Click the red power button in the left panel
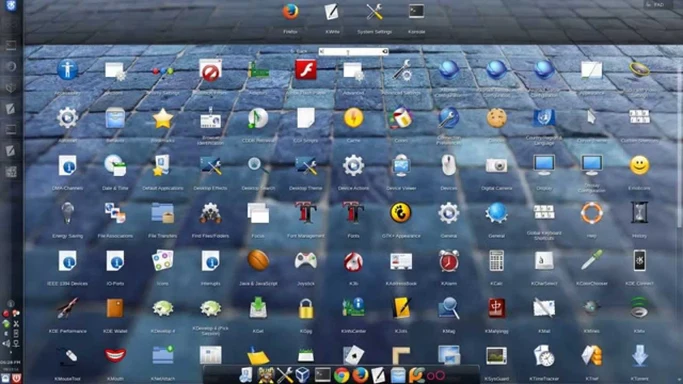Screen dimensions: 683x384 (17, 378)
